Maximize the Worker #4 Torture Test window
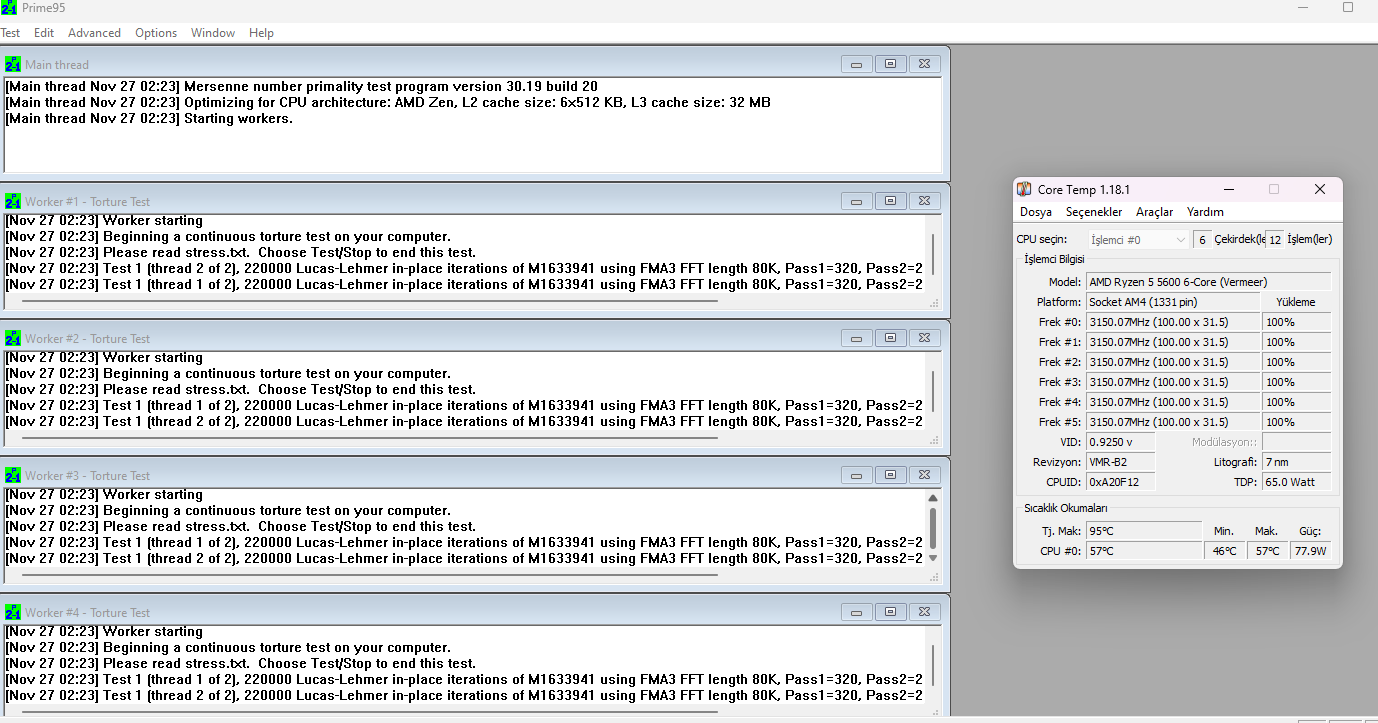 pyautogui.click(x=891, y=612)
